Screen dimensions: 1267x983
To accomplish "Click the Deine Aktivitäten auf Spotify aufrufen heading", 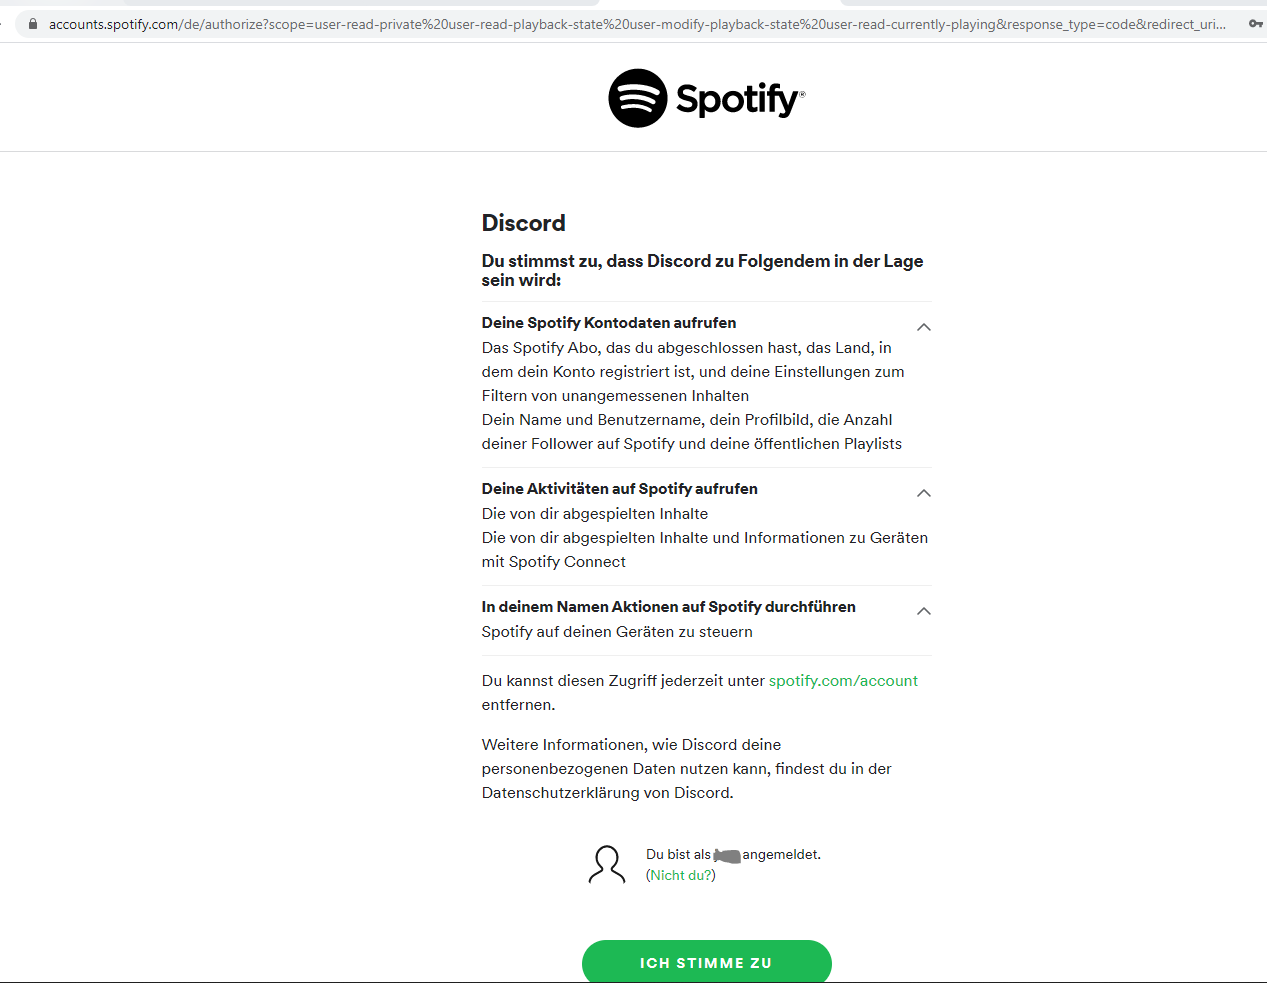I will 620,489.
